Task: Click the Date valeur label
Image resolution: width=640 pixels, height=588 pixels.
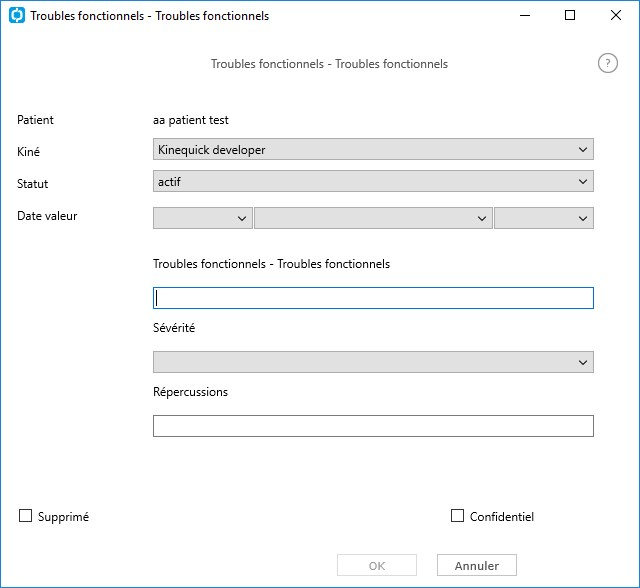Action: [x=47, y=216]
